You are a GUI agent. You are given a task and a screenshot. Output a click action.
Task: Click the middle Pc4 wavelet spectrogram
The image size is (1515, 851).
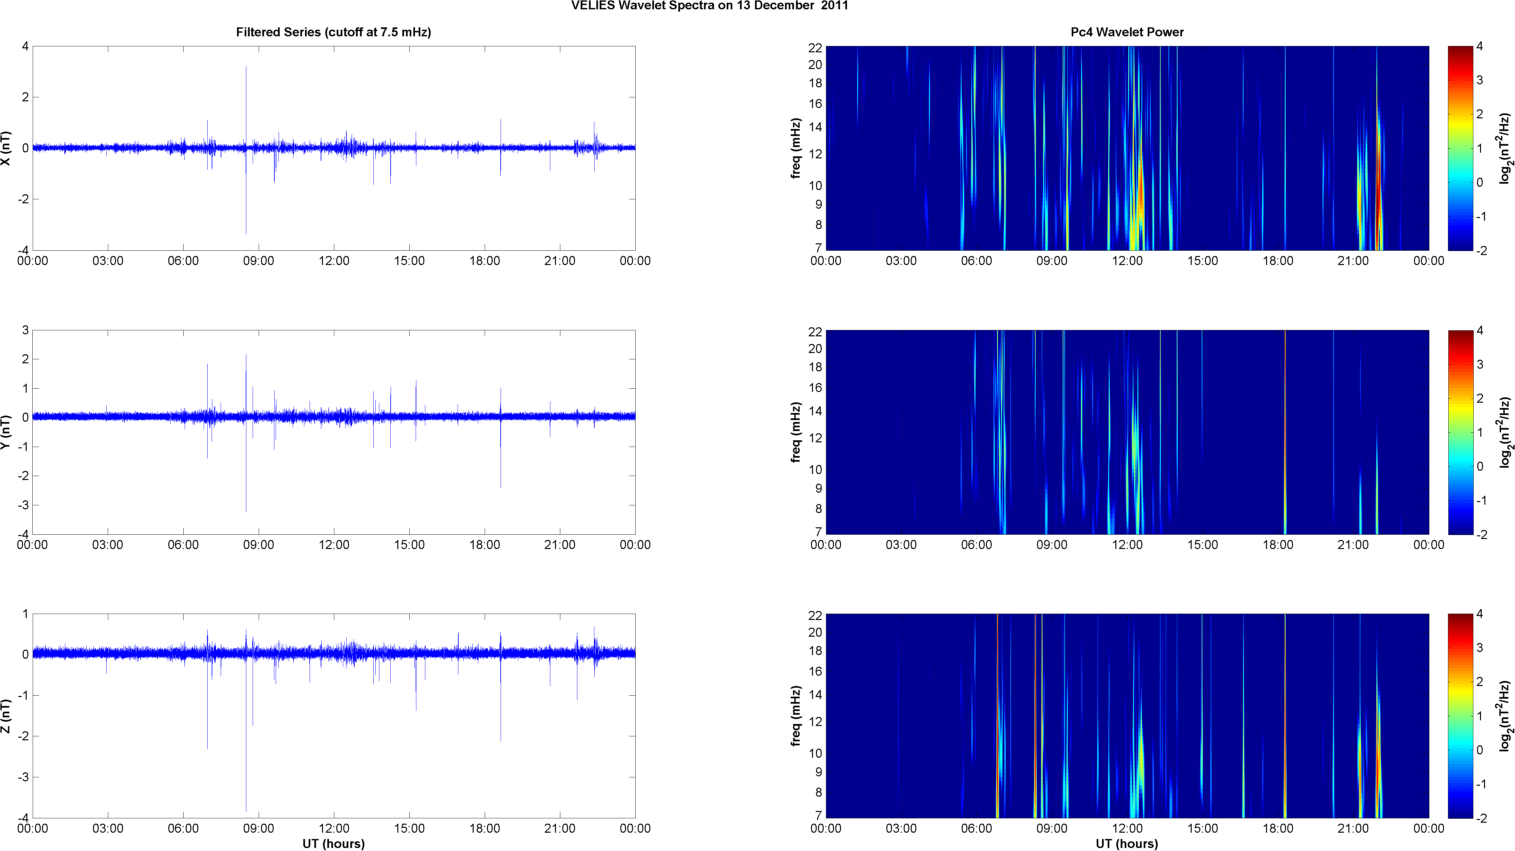[x=1126, y=432]
